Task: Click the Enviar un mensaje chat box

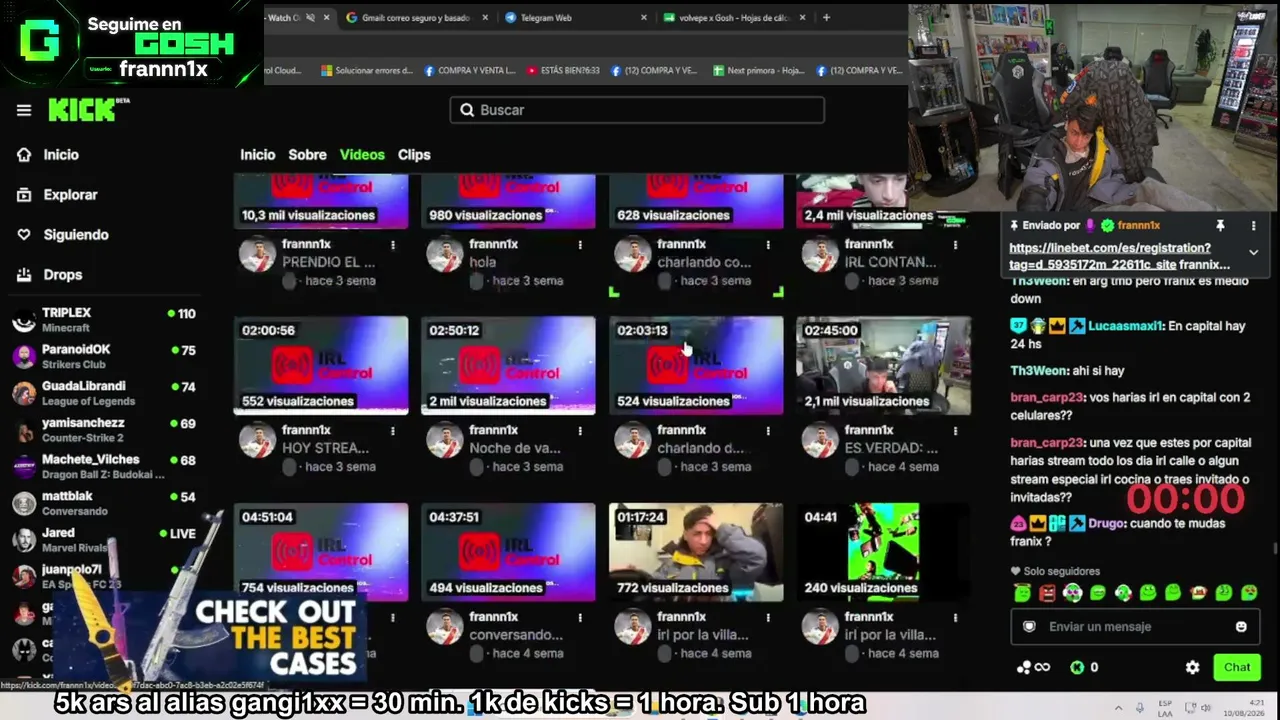Action: [x=1134, y=627]
